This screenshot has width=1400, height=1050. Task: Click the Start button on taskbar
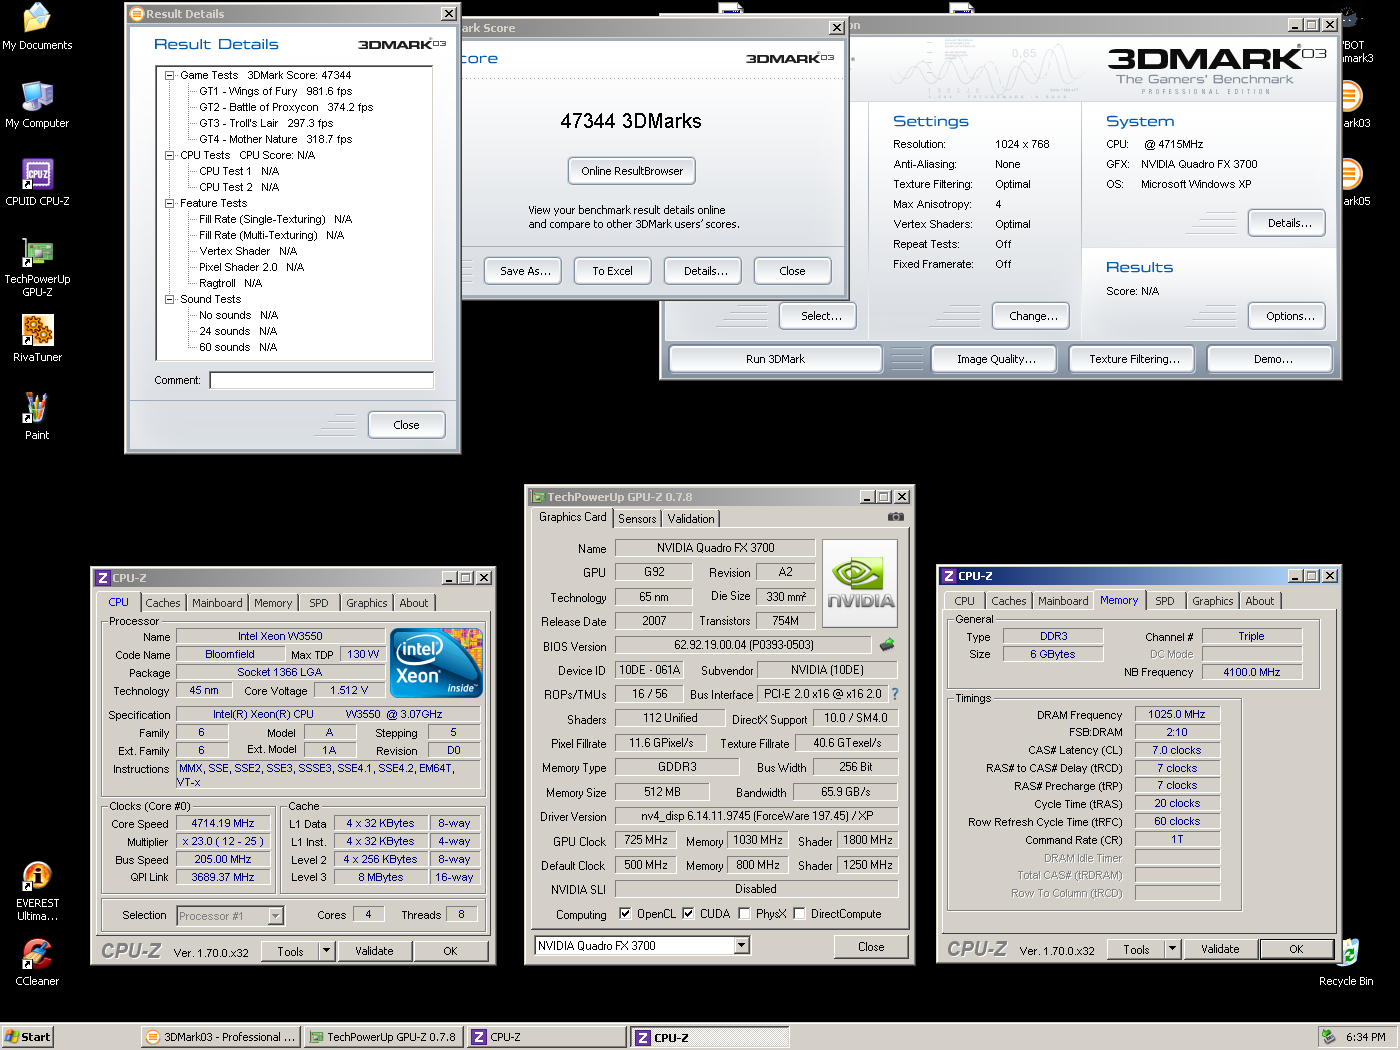27,1037
